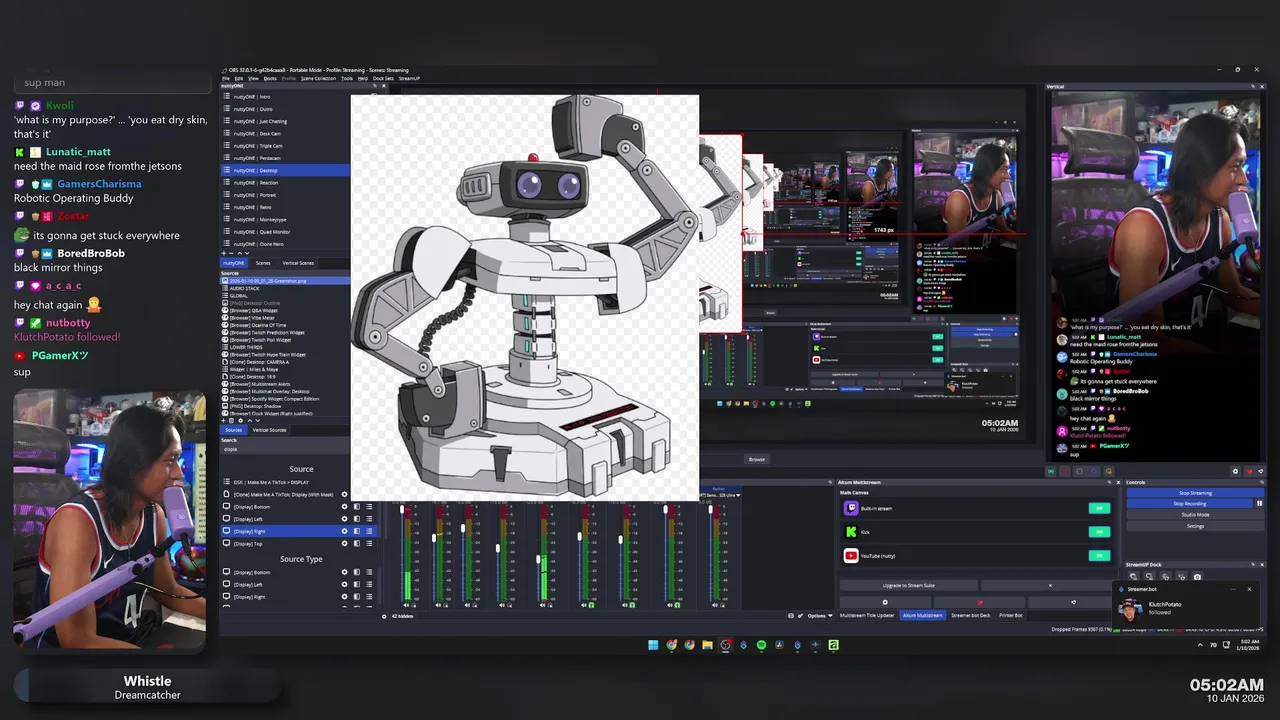Open the taskbar clock showing 5:02 AM
The height and width of the screenshot is (720, 1280).
point(1250,645)
